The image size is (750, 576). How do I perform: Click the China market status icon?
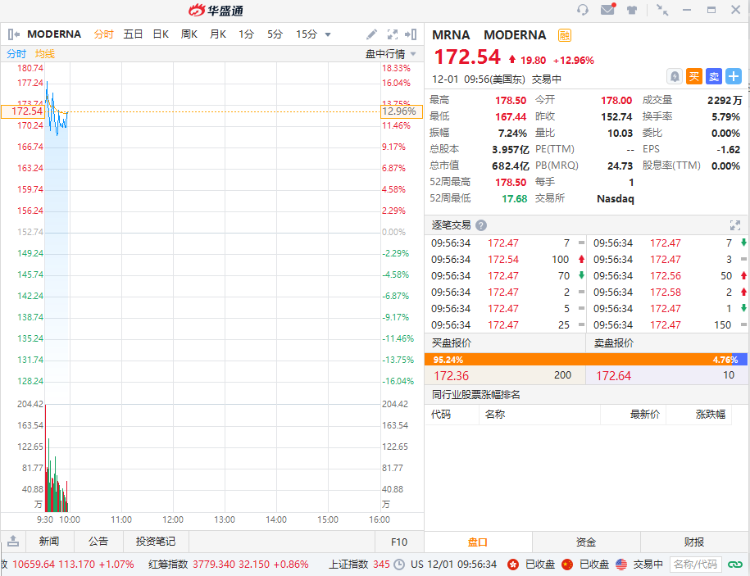[x=567, y=565]
